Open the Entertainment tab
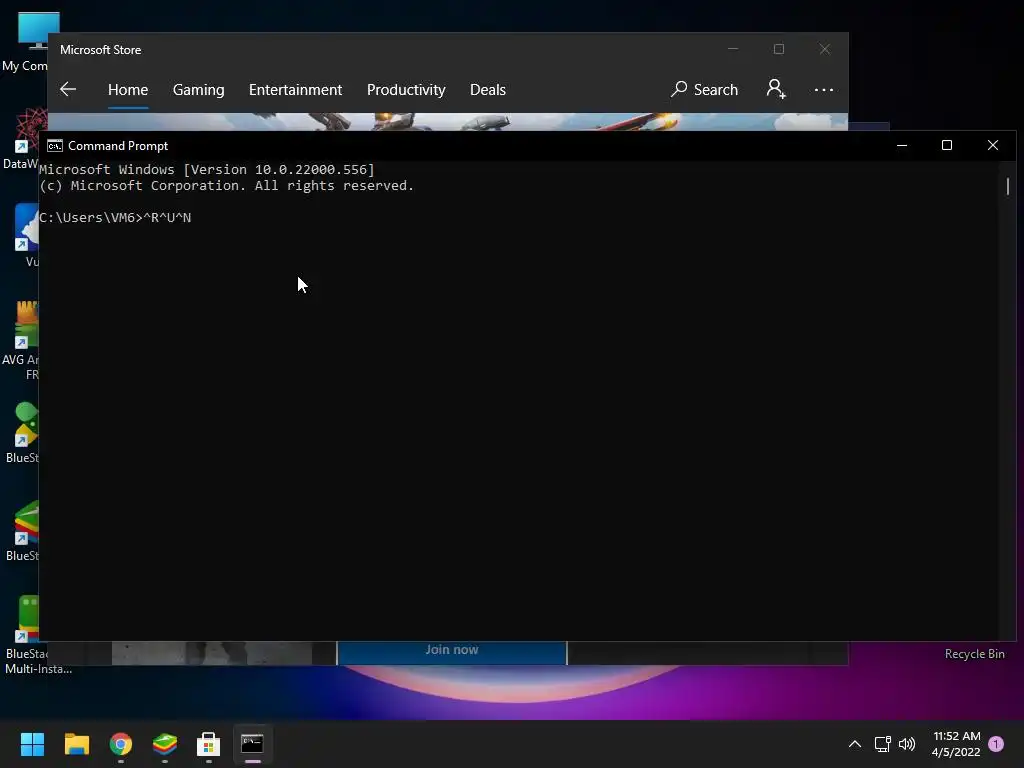The image size is (1024, 768). click(295, 89)
